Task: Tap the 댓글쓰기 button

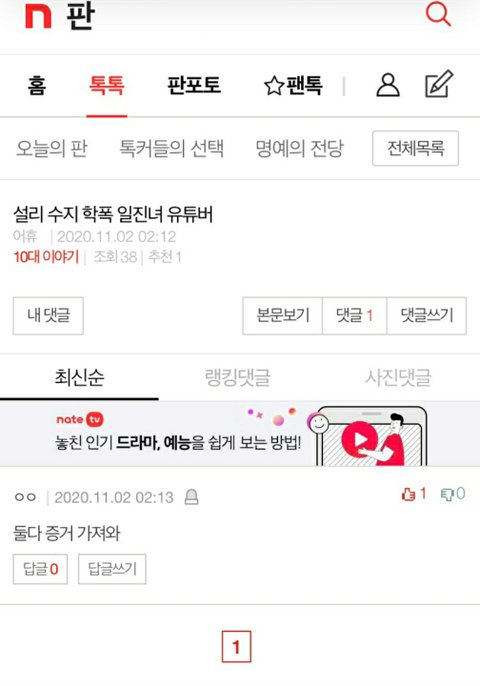Action: 427,316
